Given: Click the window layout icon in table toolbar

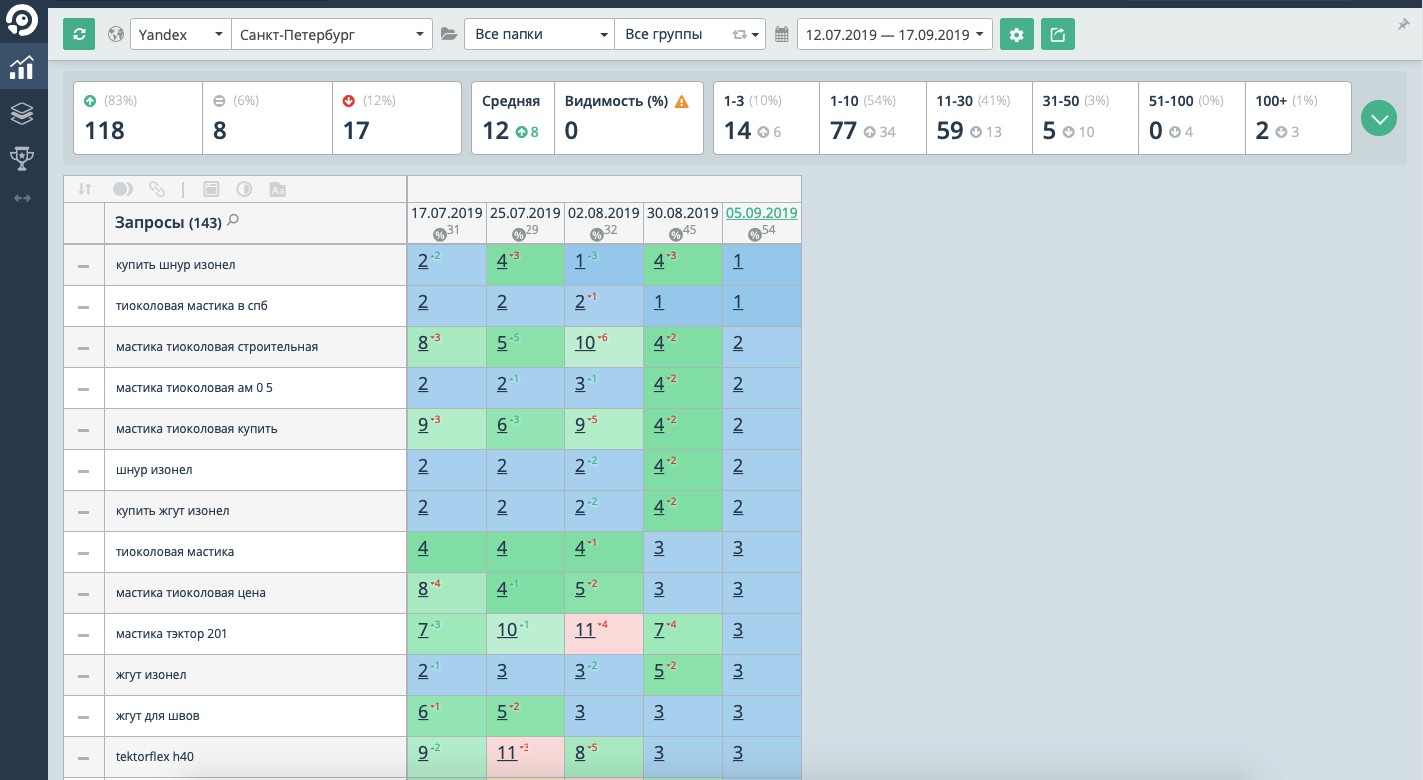Looking at the screenshot, I should (x=211, y=189).
